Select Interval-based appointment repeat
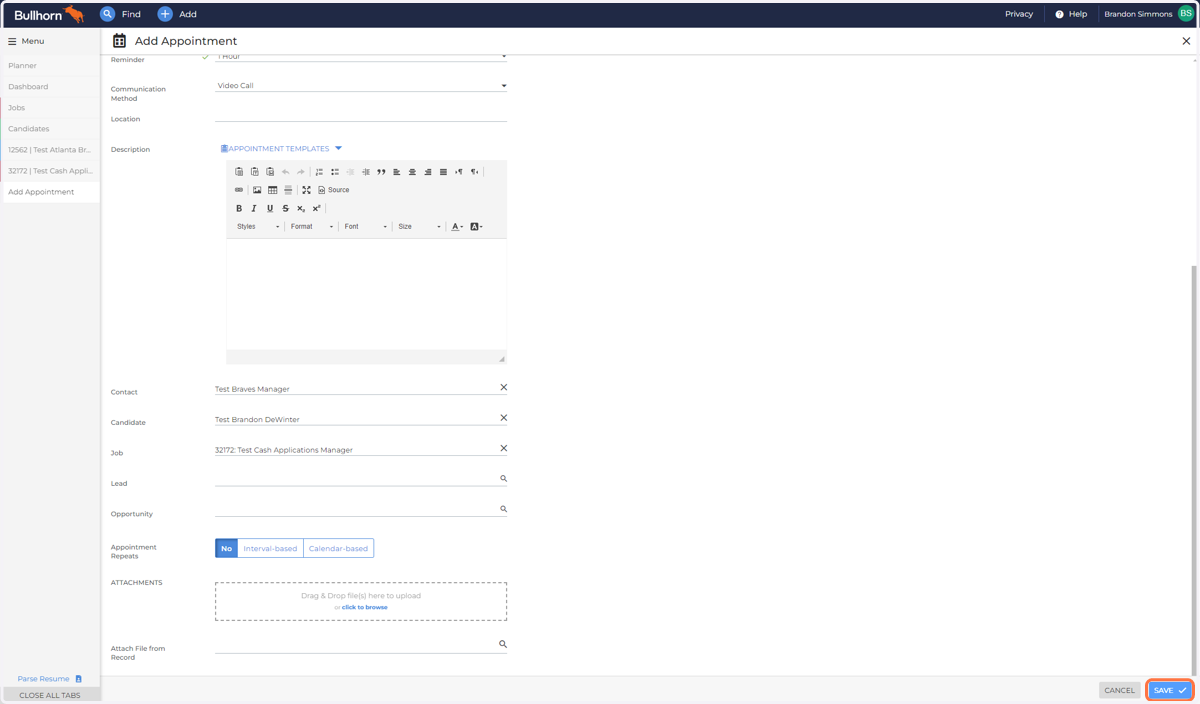 point(270,548)
